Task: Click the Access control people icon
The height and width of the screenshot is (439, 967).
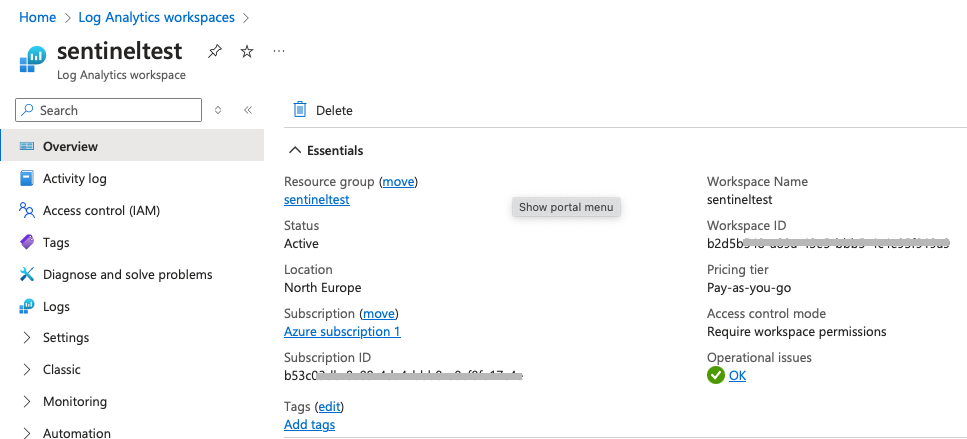Action: pyautogui.click(x=27, y=211)
